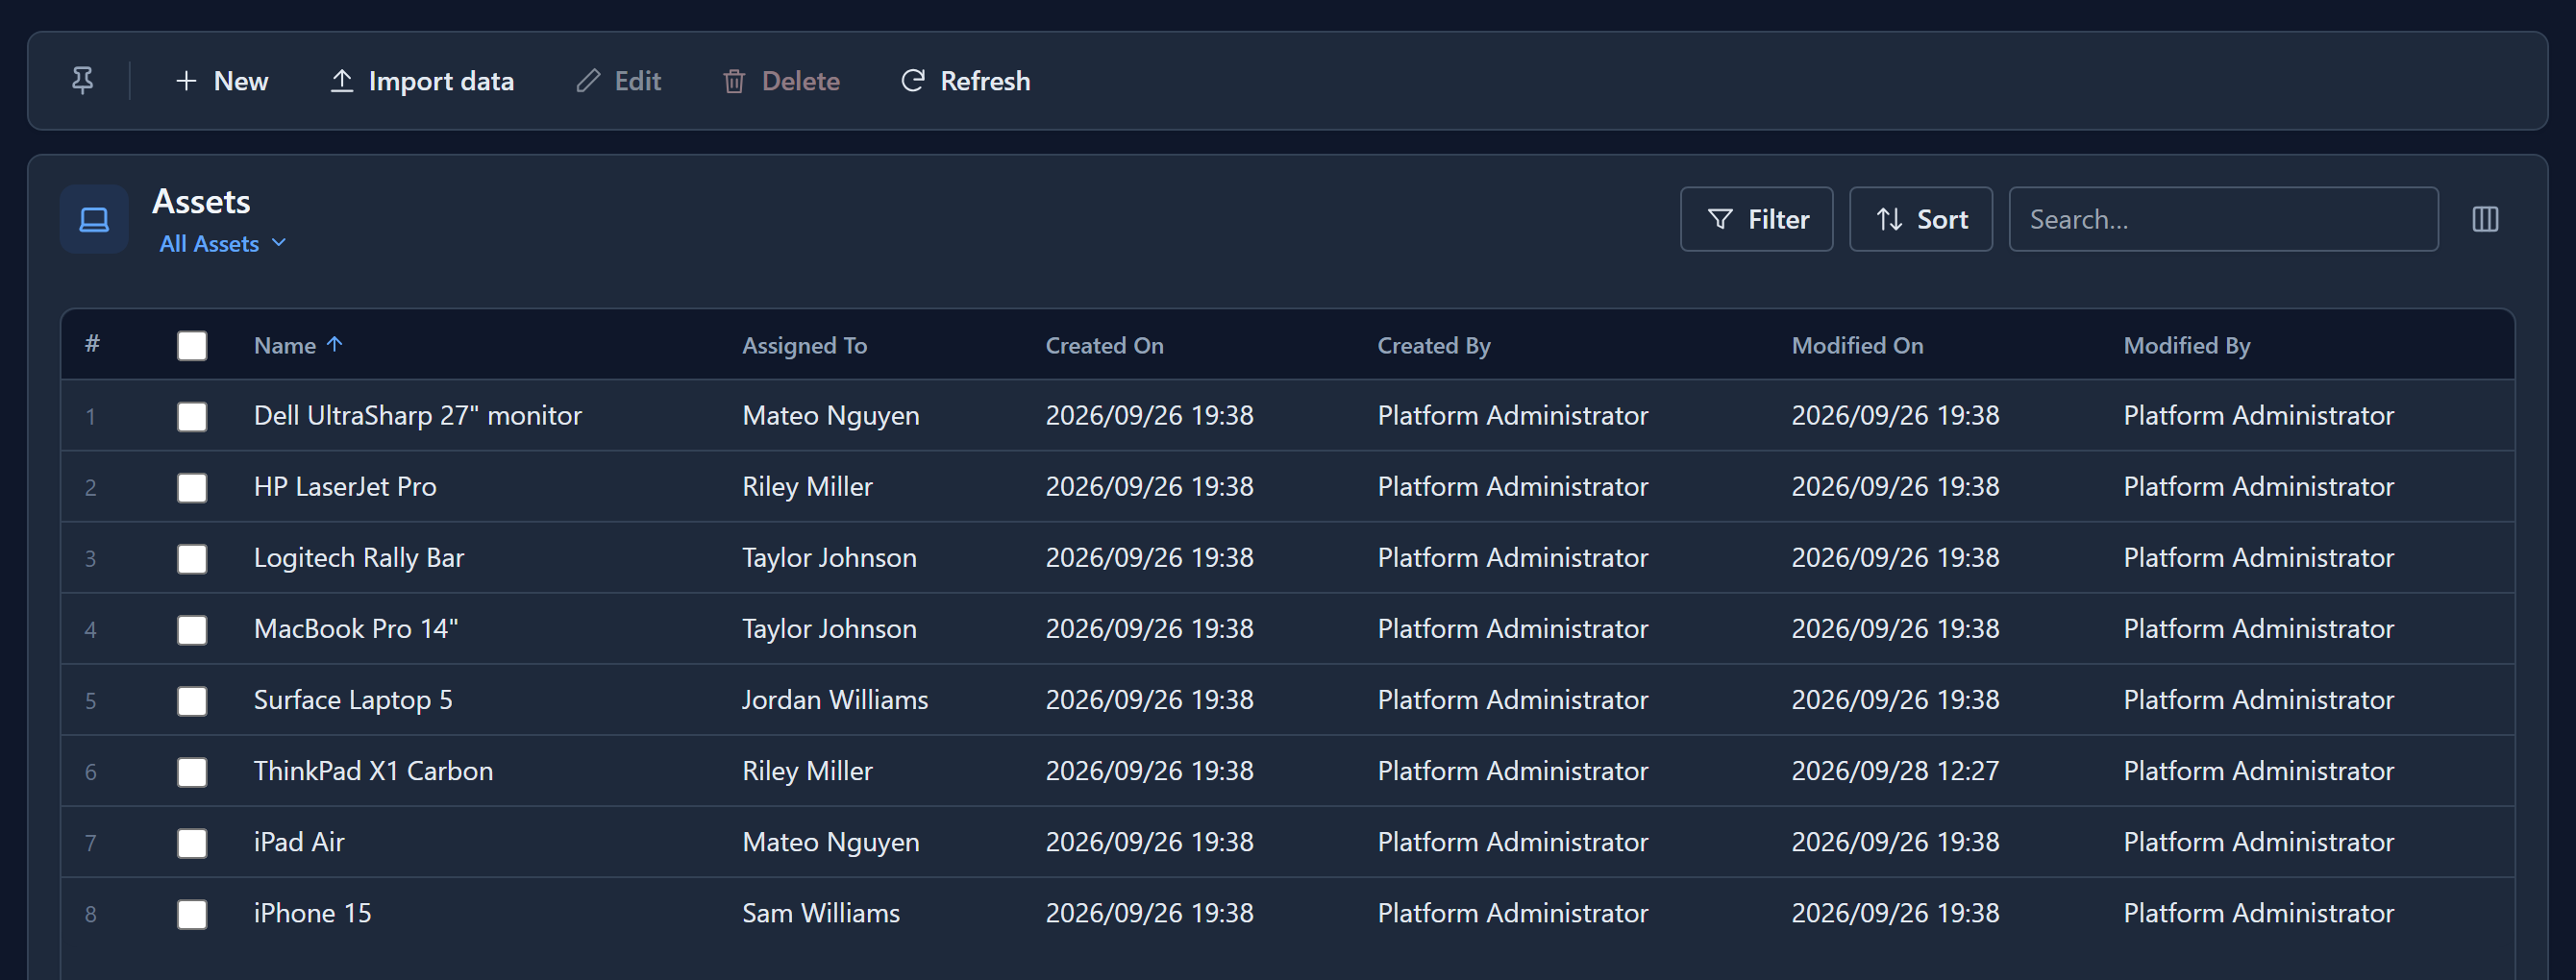
Task: Click the Search input field
Action: (2223, 219)
